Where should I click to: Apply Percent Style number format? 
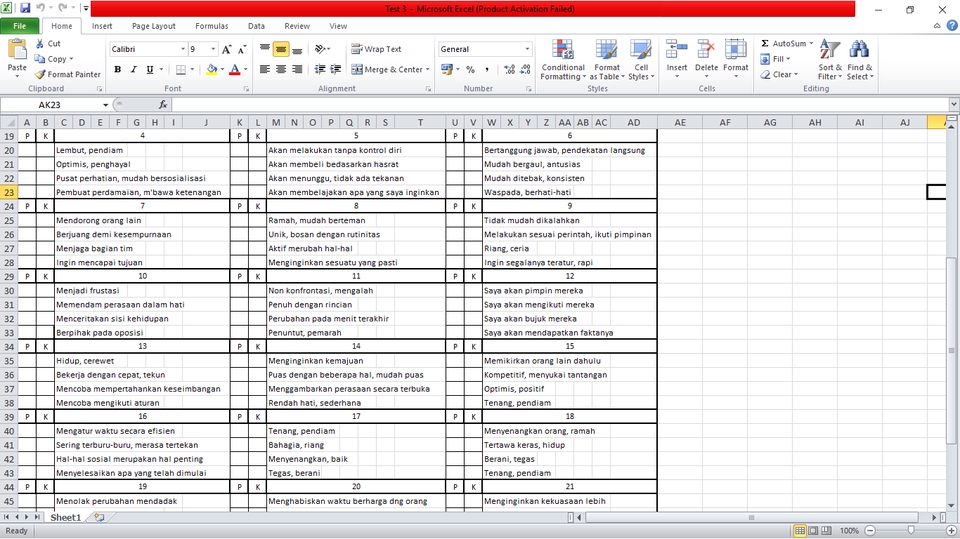tap(470, 69)
